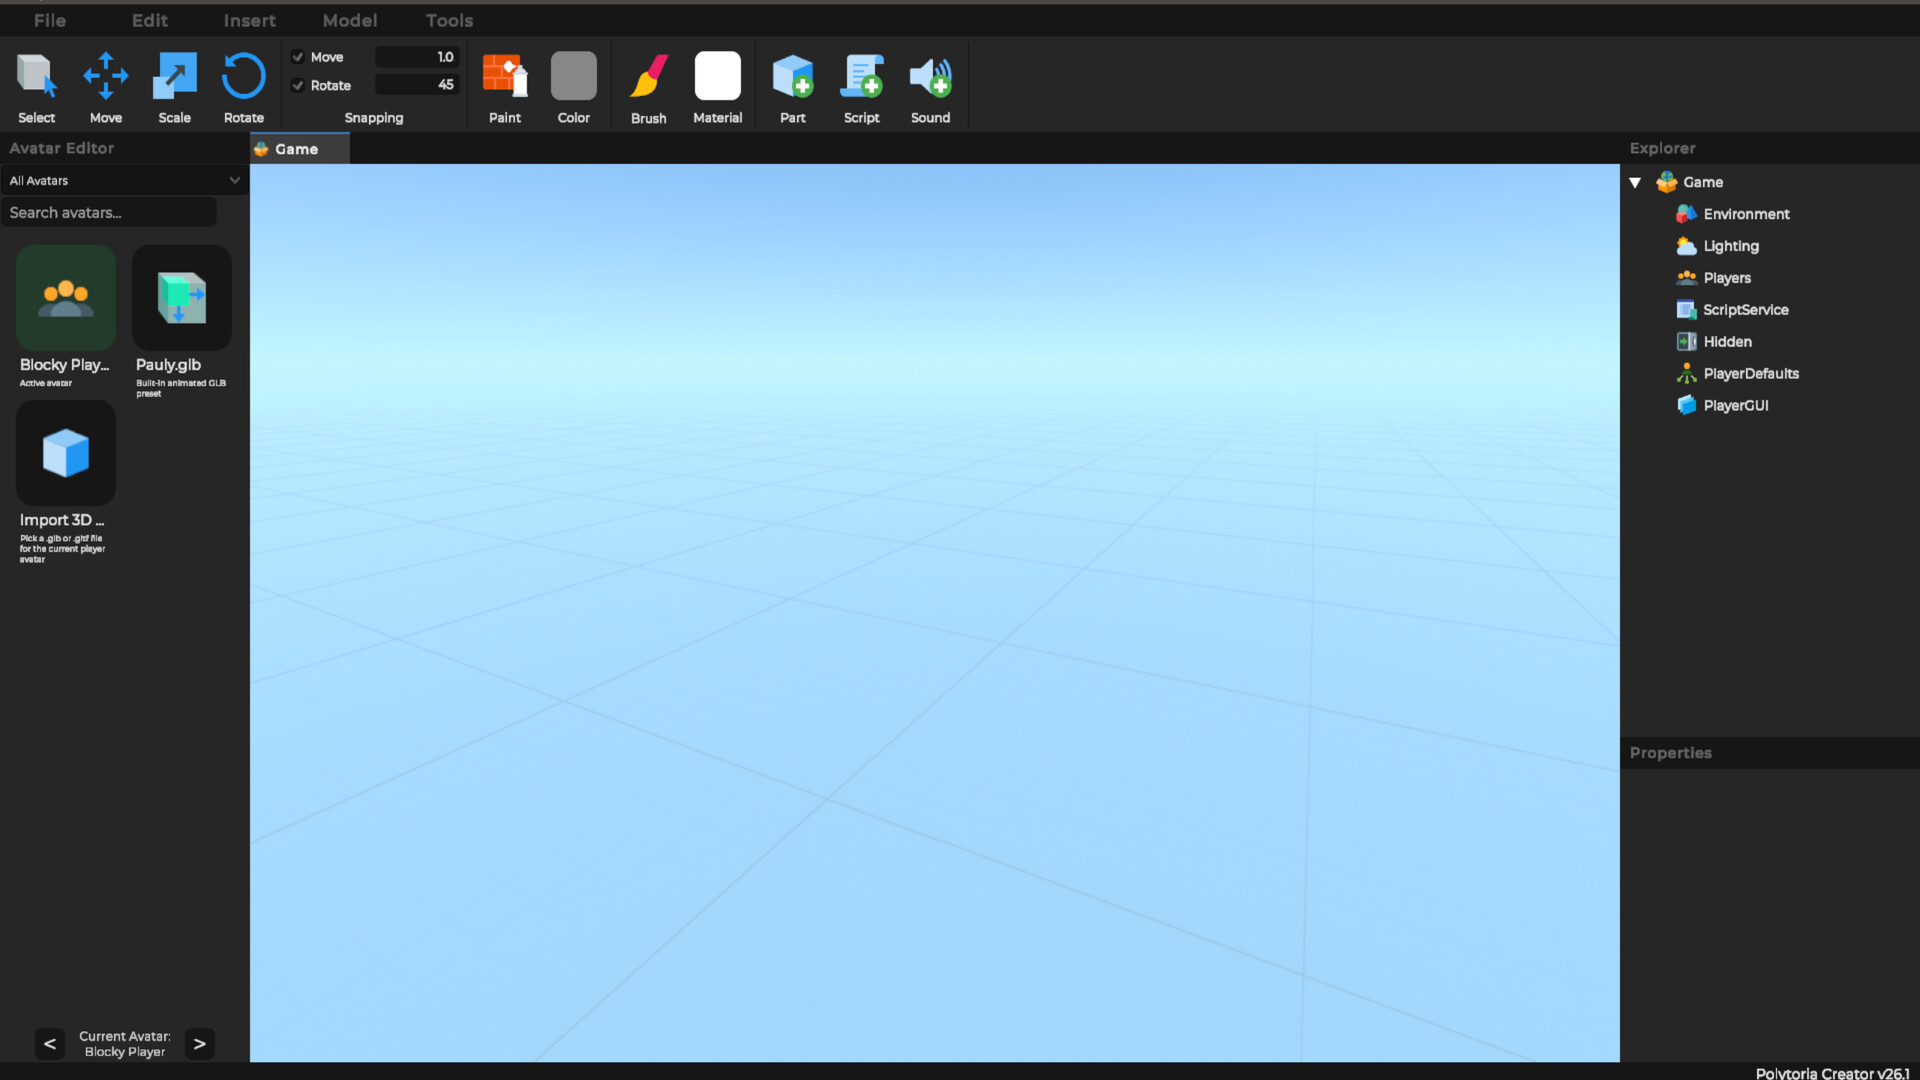Screen dimensions: 1920x1080
Task: Click the Search avatars field
Action: click(x=108, y=212)
